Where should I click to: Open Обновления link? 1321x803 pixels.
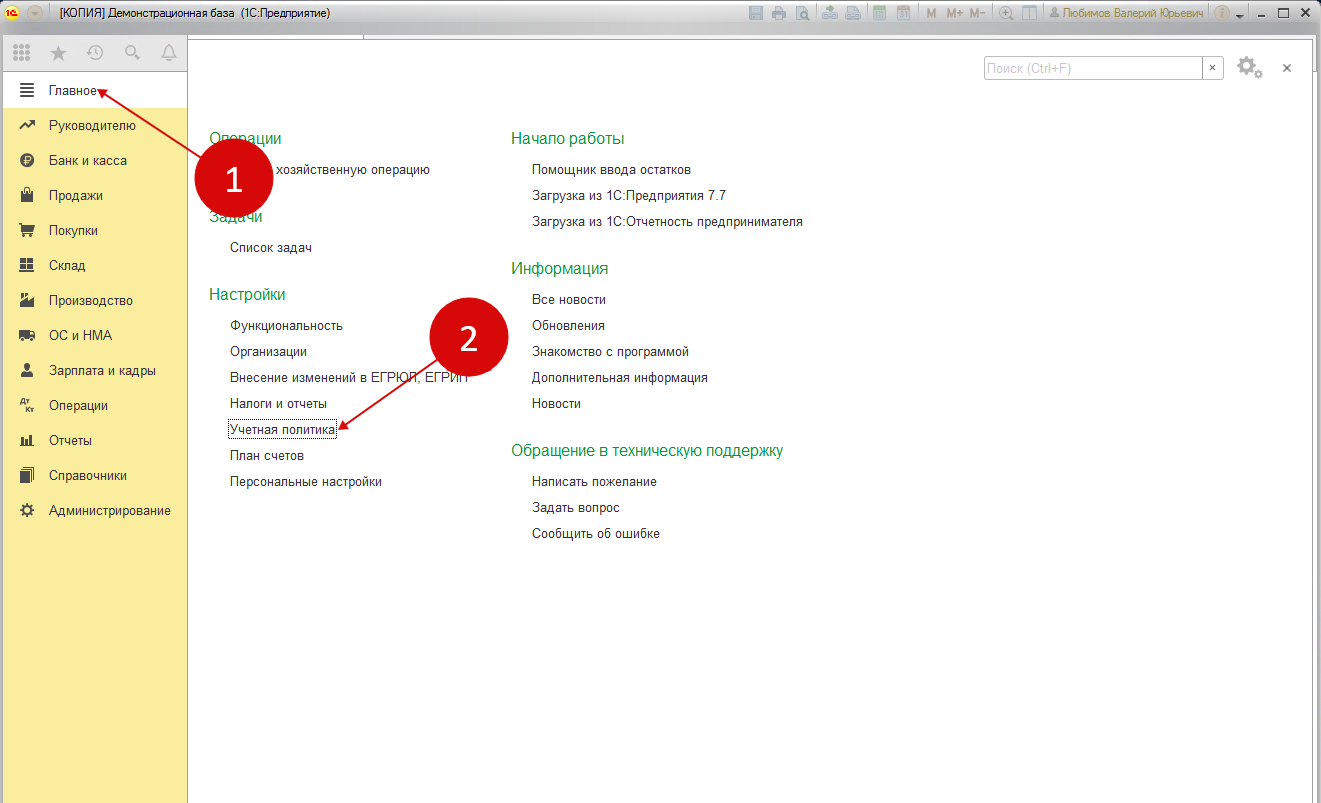(x=568, y=325)
